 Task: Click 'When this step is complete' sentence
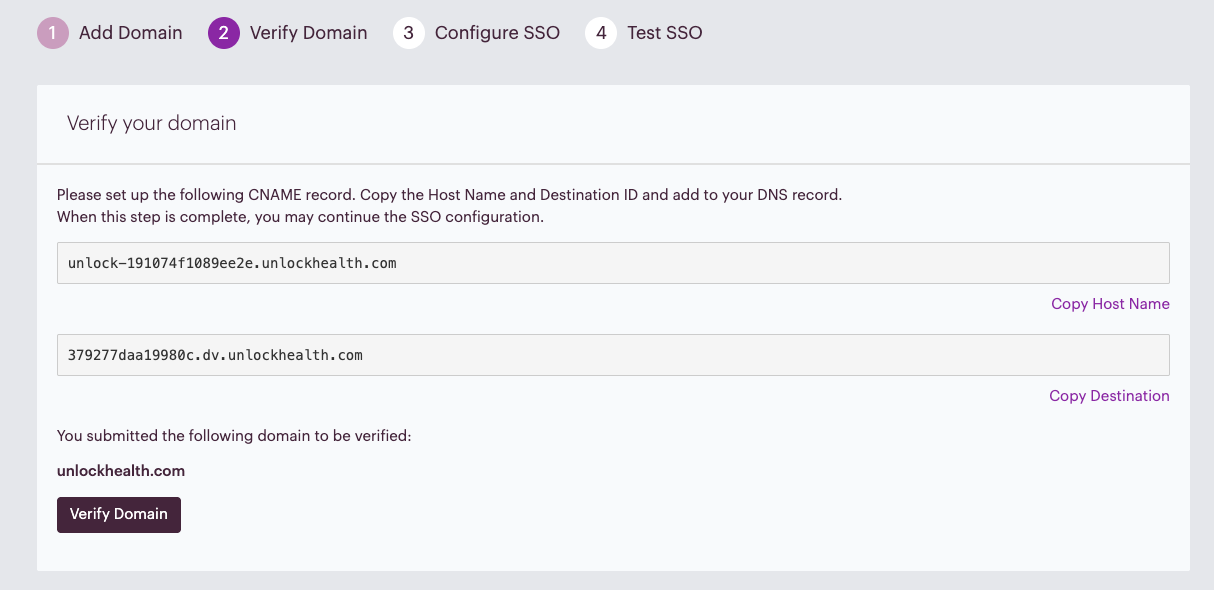point(300,217)
